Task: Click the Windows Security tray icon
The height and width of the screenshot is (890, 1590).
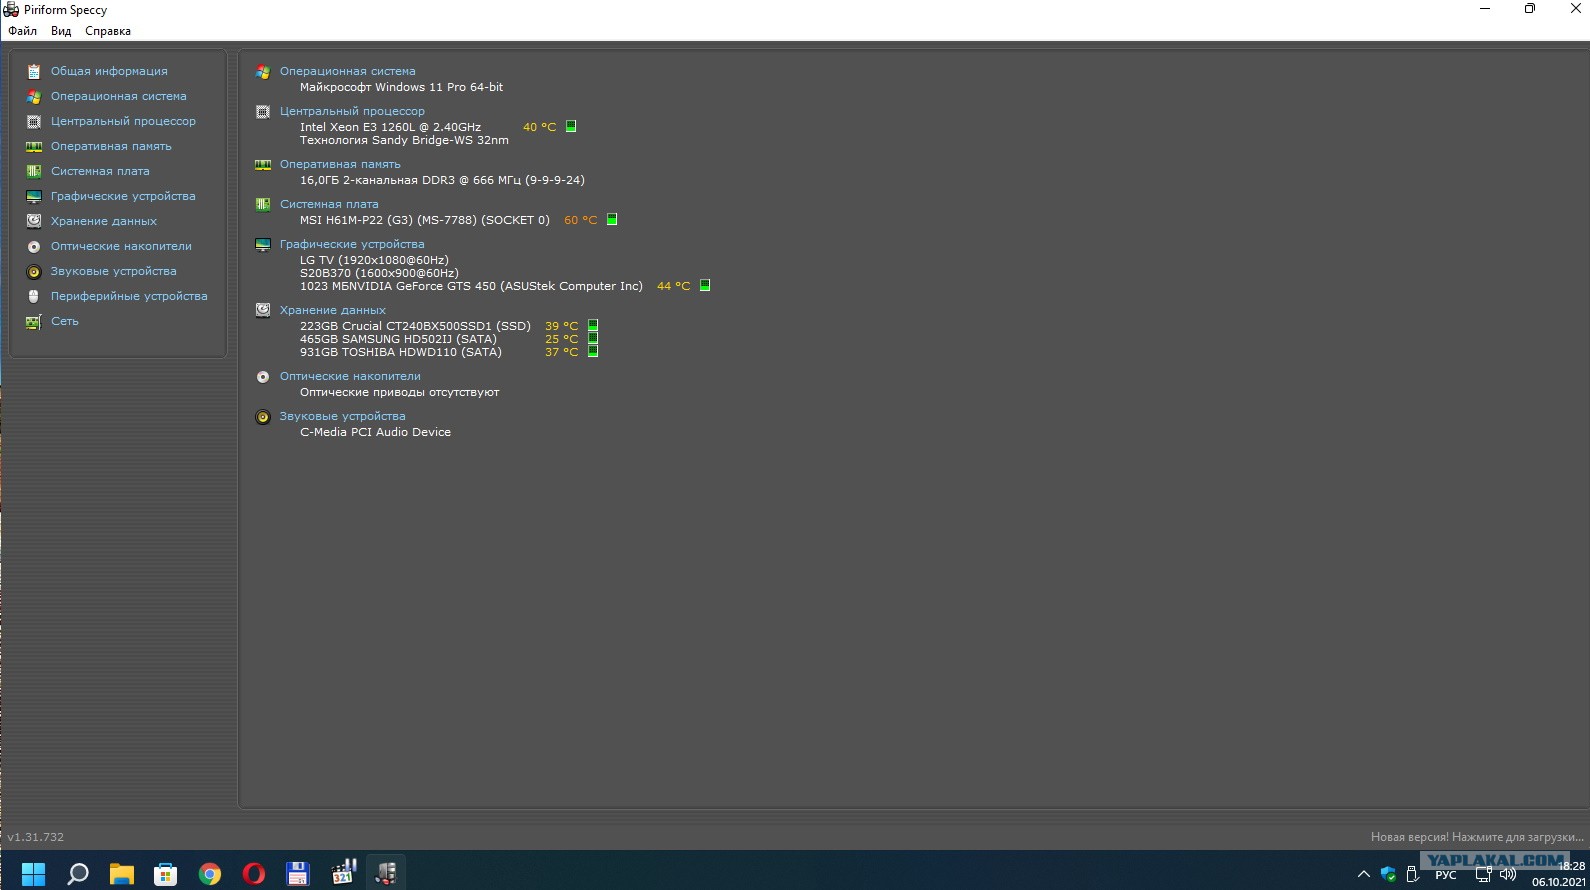Action: point(1388,874)
